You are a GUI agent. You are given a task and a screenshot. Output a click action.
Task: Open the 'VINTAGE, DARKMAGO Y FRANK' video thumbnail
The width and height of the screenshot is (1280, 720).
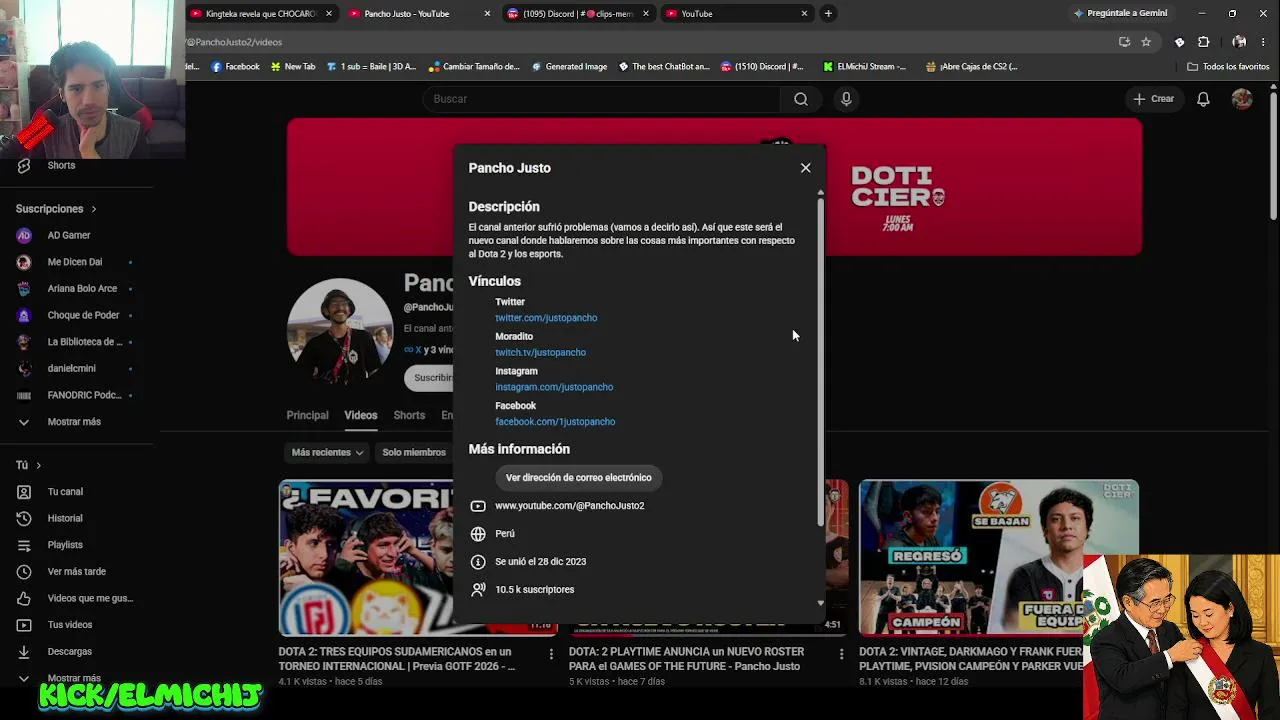[998, 558]
